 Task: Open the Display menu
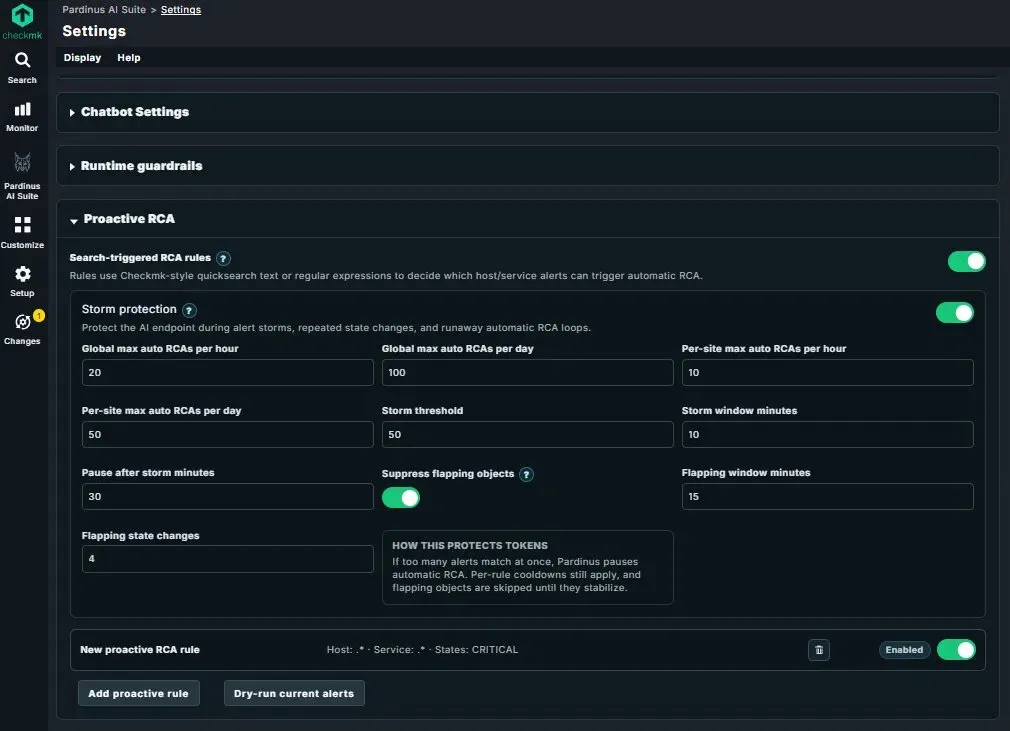pyautogui.click(x=82, y=57)
